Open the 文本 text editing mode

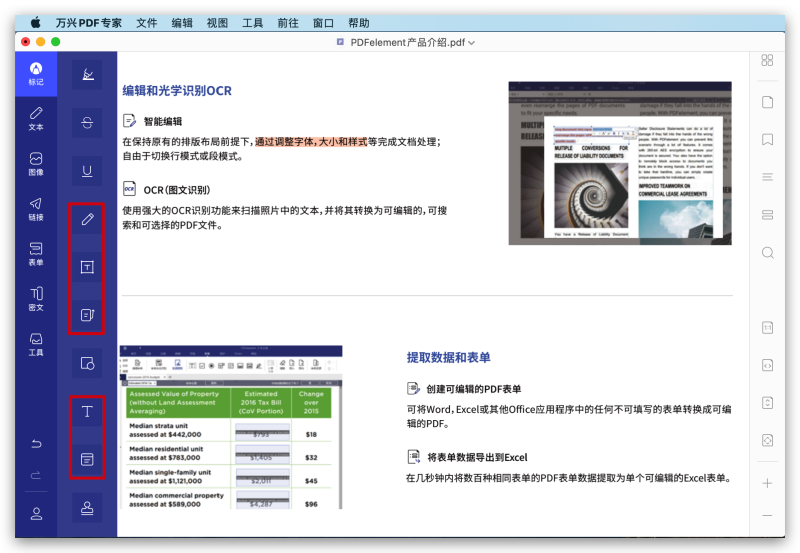pyautogui.click(x=36, y=119)
